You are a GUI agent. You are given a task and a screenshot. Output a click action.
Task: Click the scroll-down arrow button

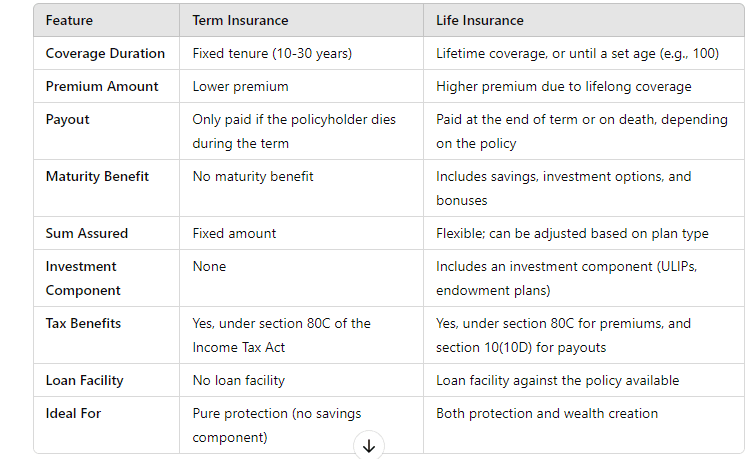point(369,446)
